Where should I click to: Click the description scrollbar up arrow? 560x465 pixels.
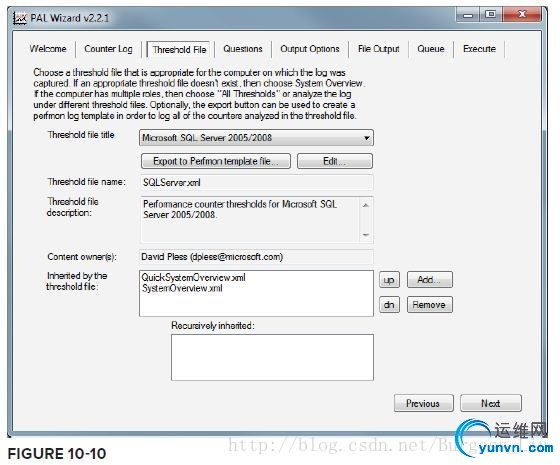point(365,205)
